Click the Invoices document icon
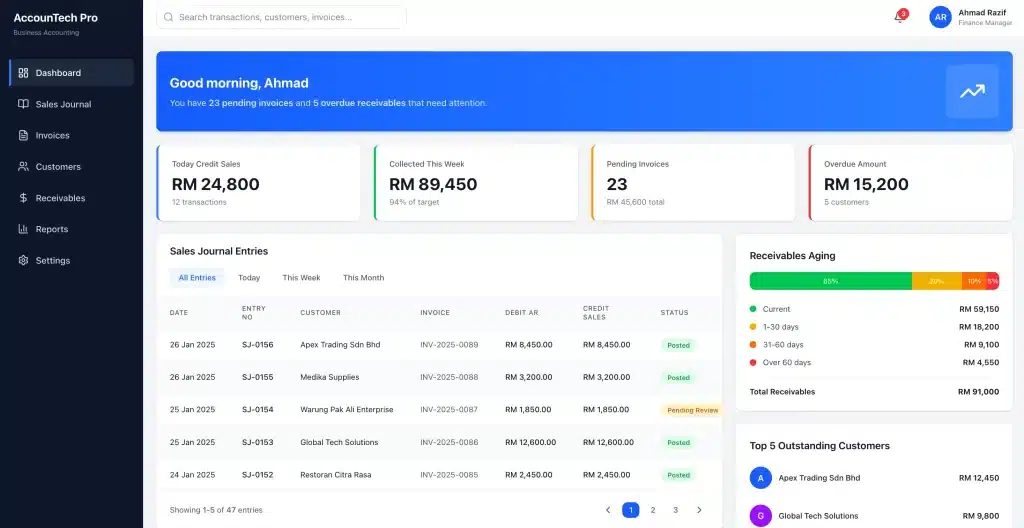 point(24,135)
